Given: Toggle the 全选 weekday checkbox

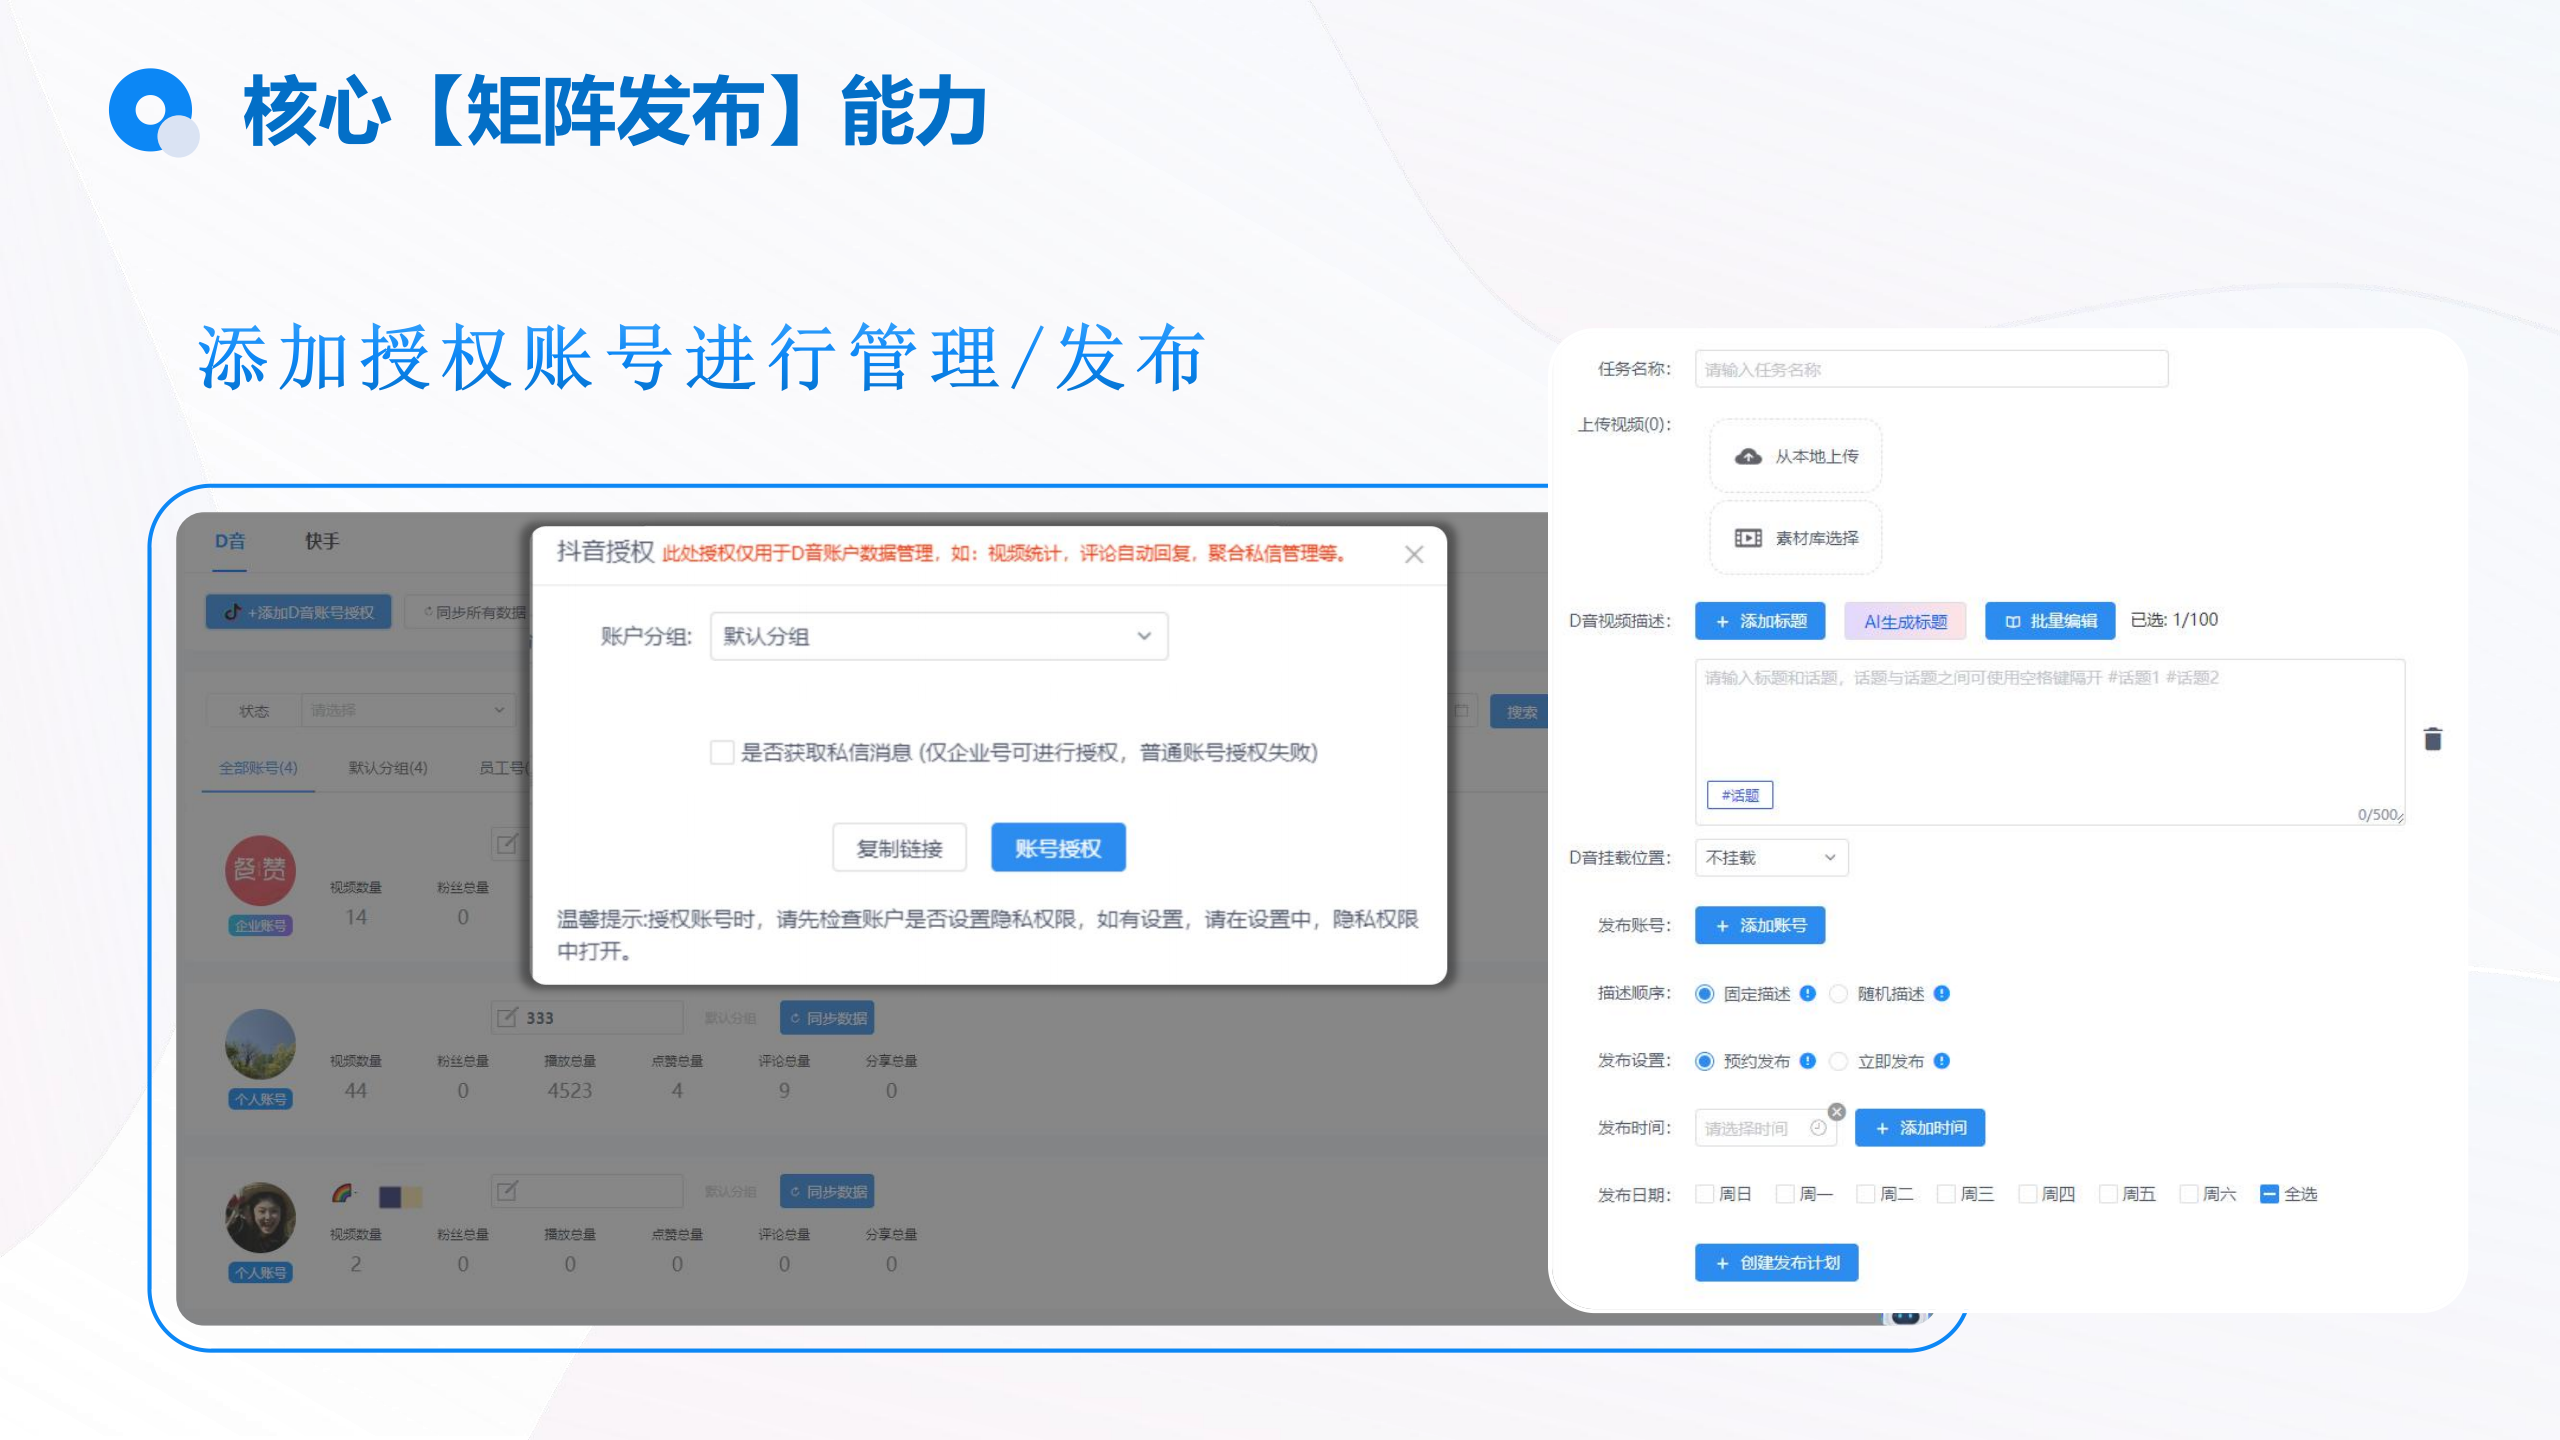Looking at the screenshot, I should click(2269, 1194).
